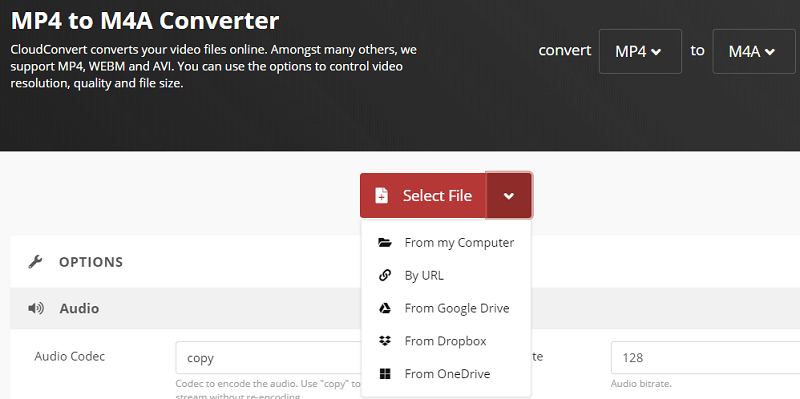Screen dimensions: 800x399
Task: Open the MP4 source format dropdown
Action: coord(640,52)
